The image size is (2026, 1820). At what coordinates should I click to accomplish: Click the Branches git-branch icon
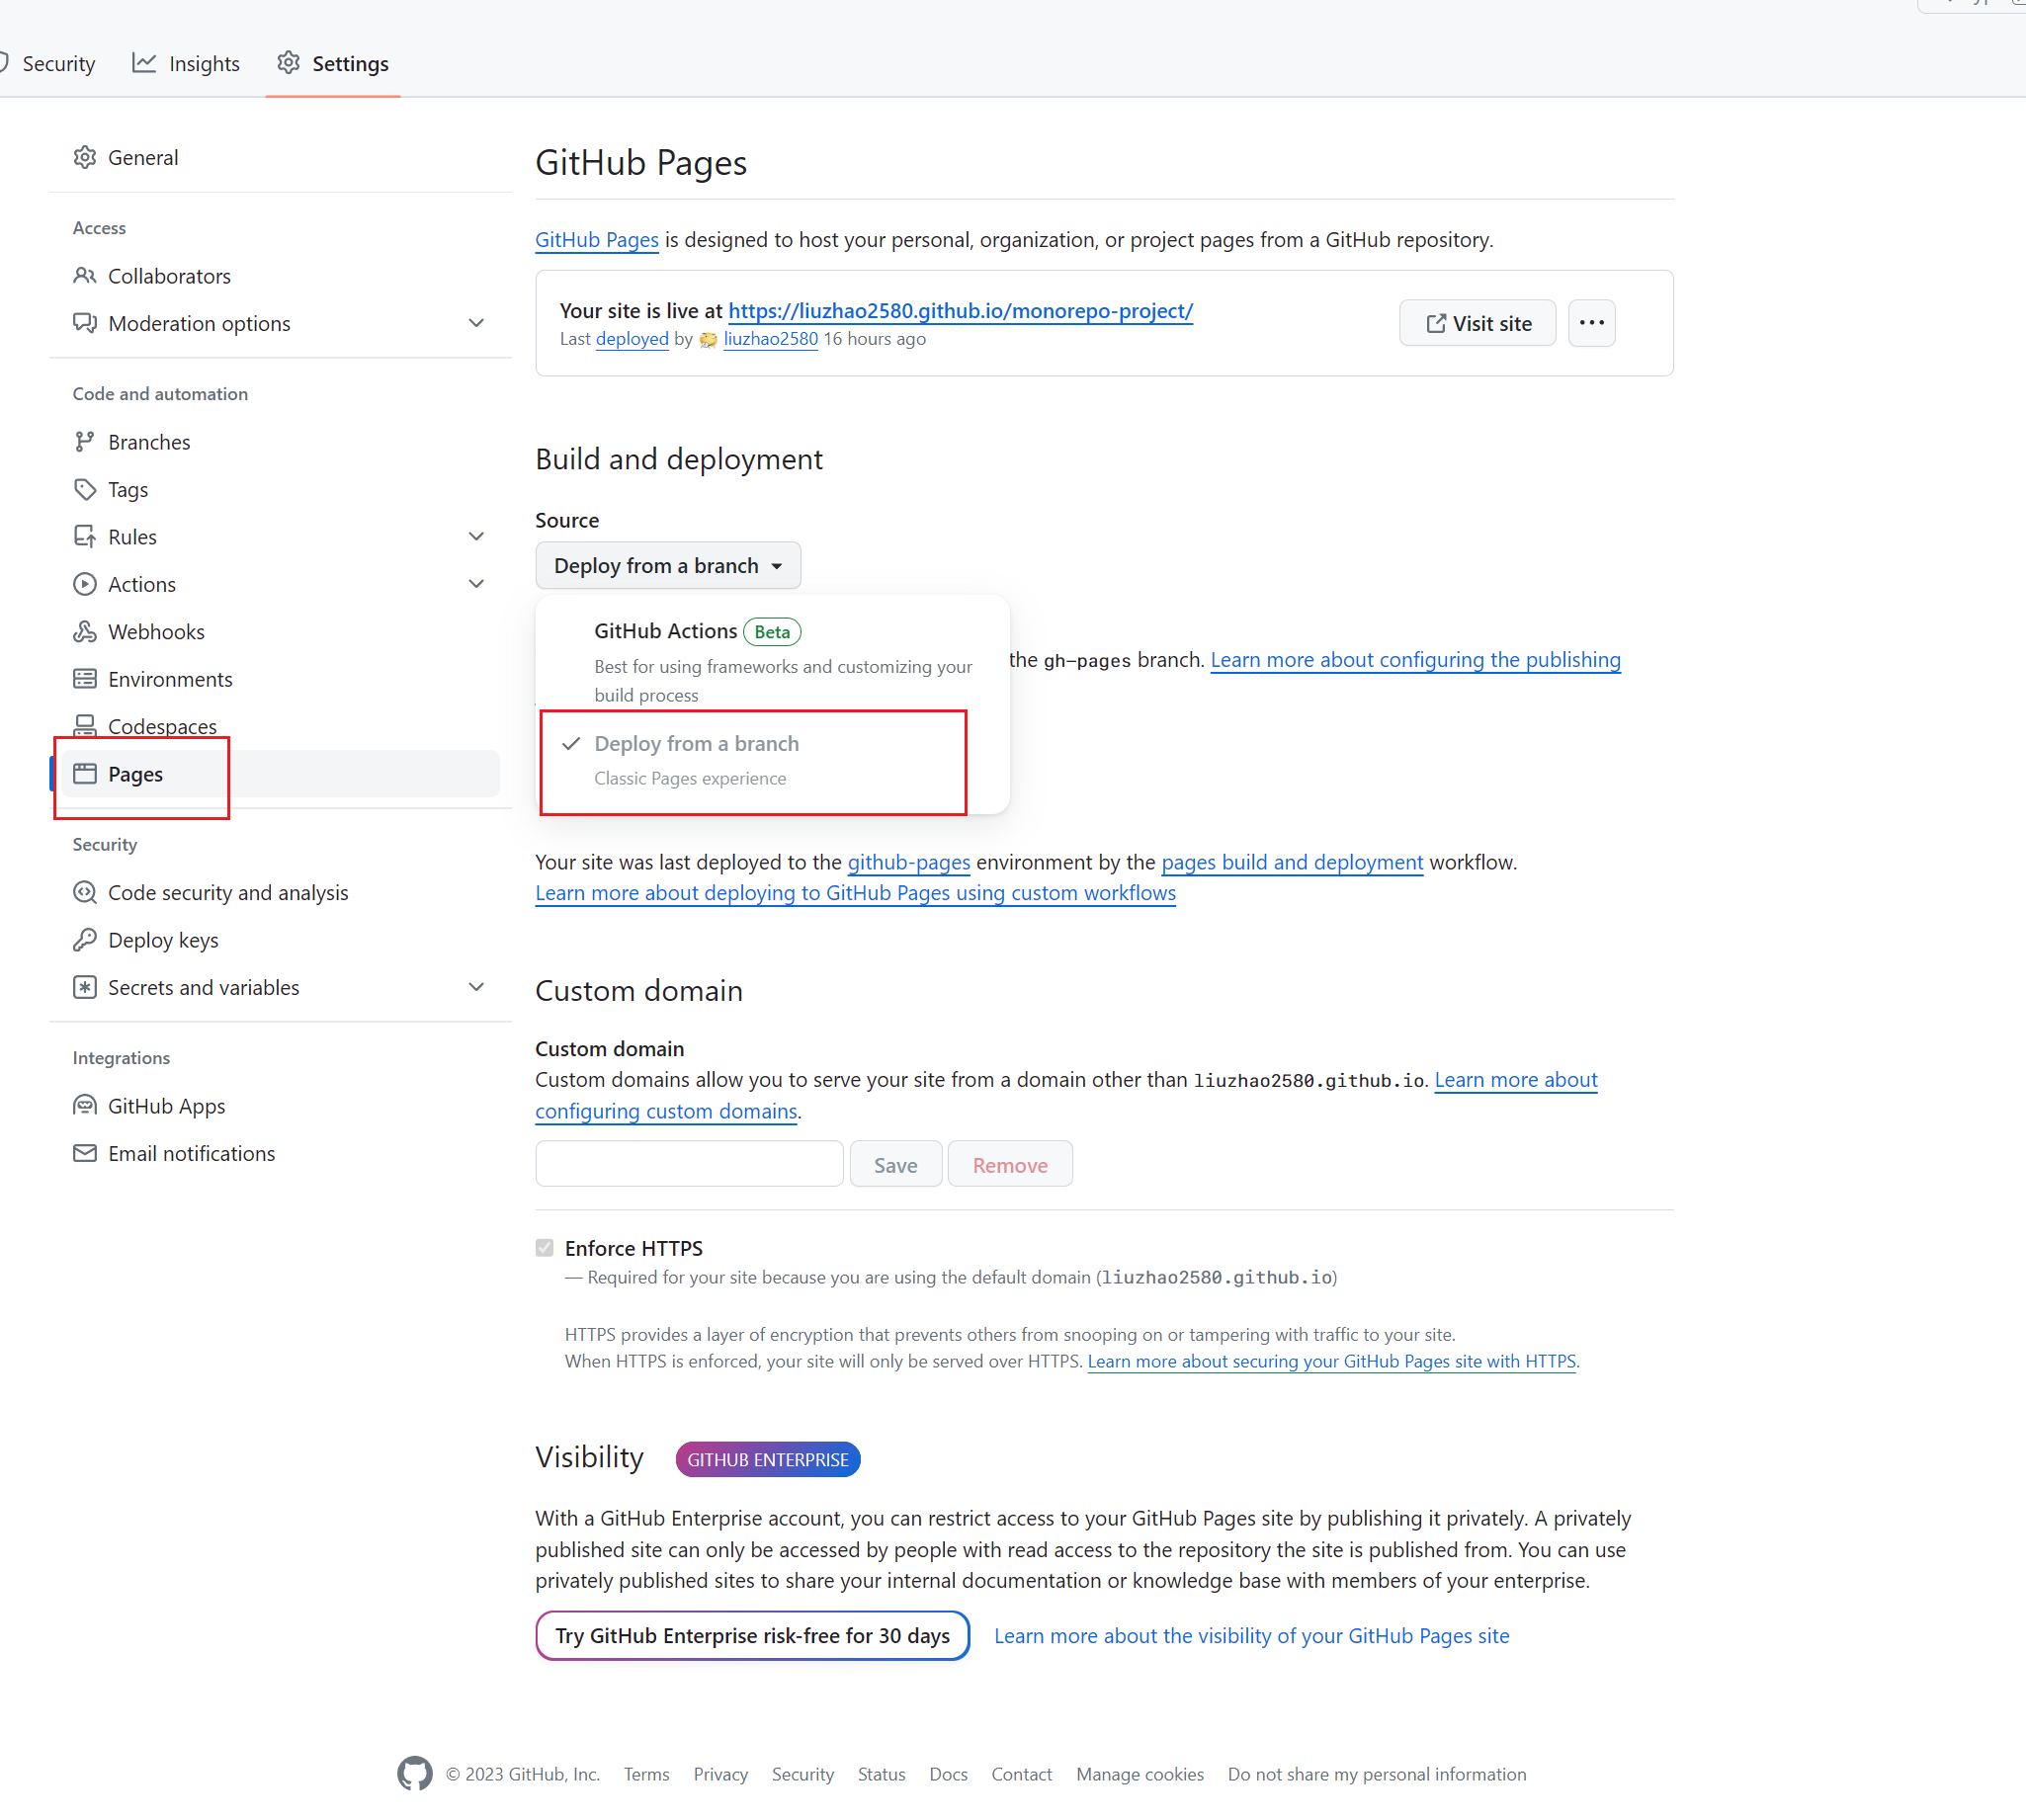[x=85, y=441]
